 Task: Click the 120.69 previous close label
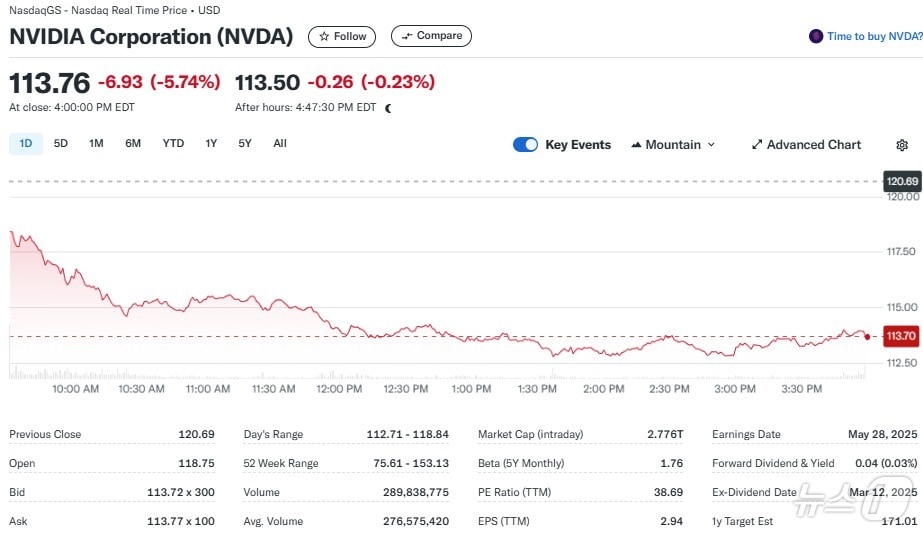tap(901, 181)
